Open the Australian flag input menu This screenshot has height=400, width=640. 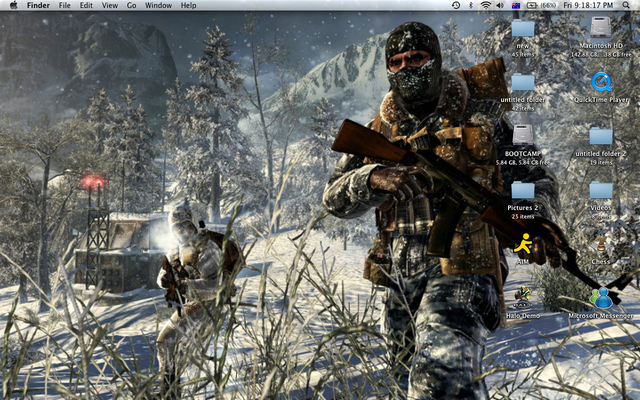(x=516, y=5)
